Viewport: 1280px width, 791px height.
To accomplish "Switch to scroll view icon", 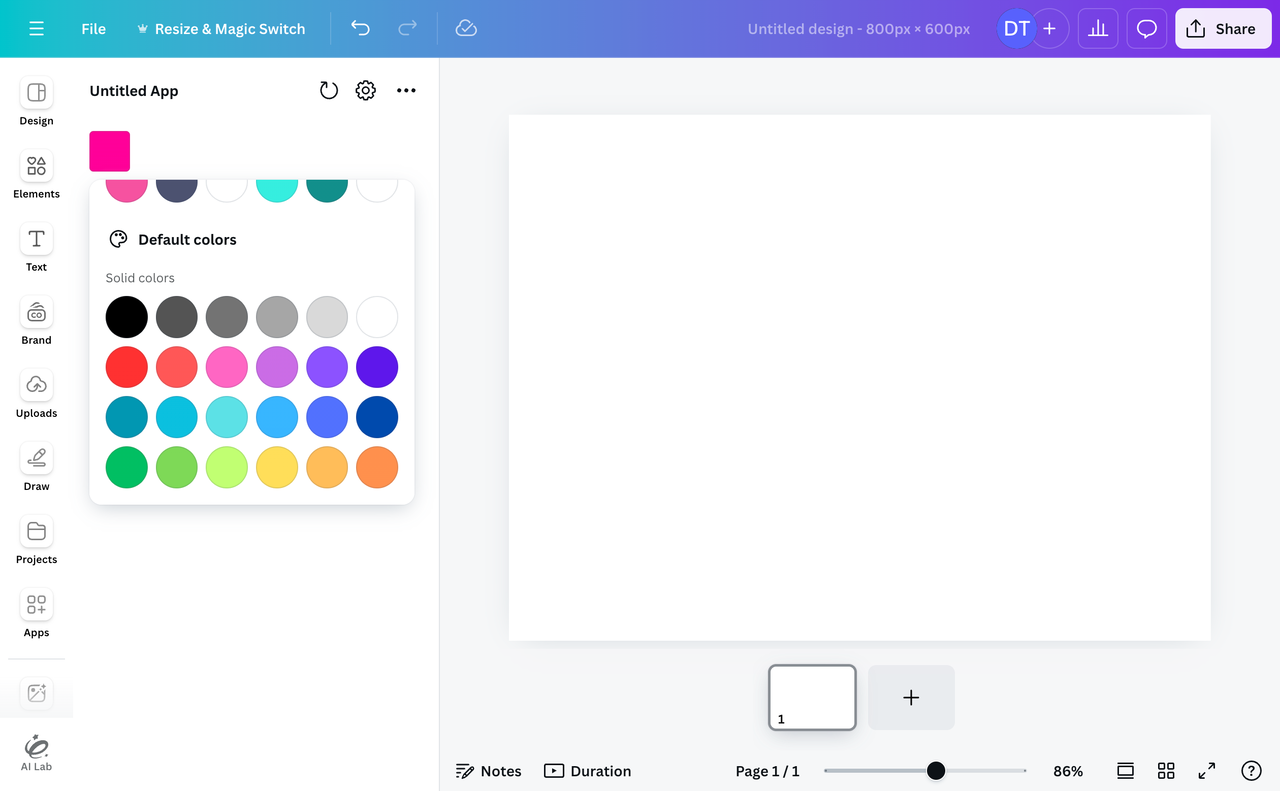I will point(1125,771).
